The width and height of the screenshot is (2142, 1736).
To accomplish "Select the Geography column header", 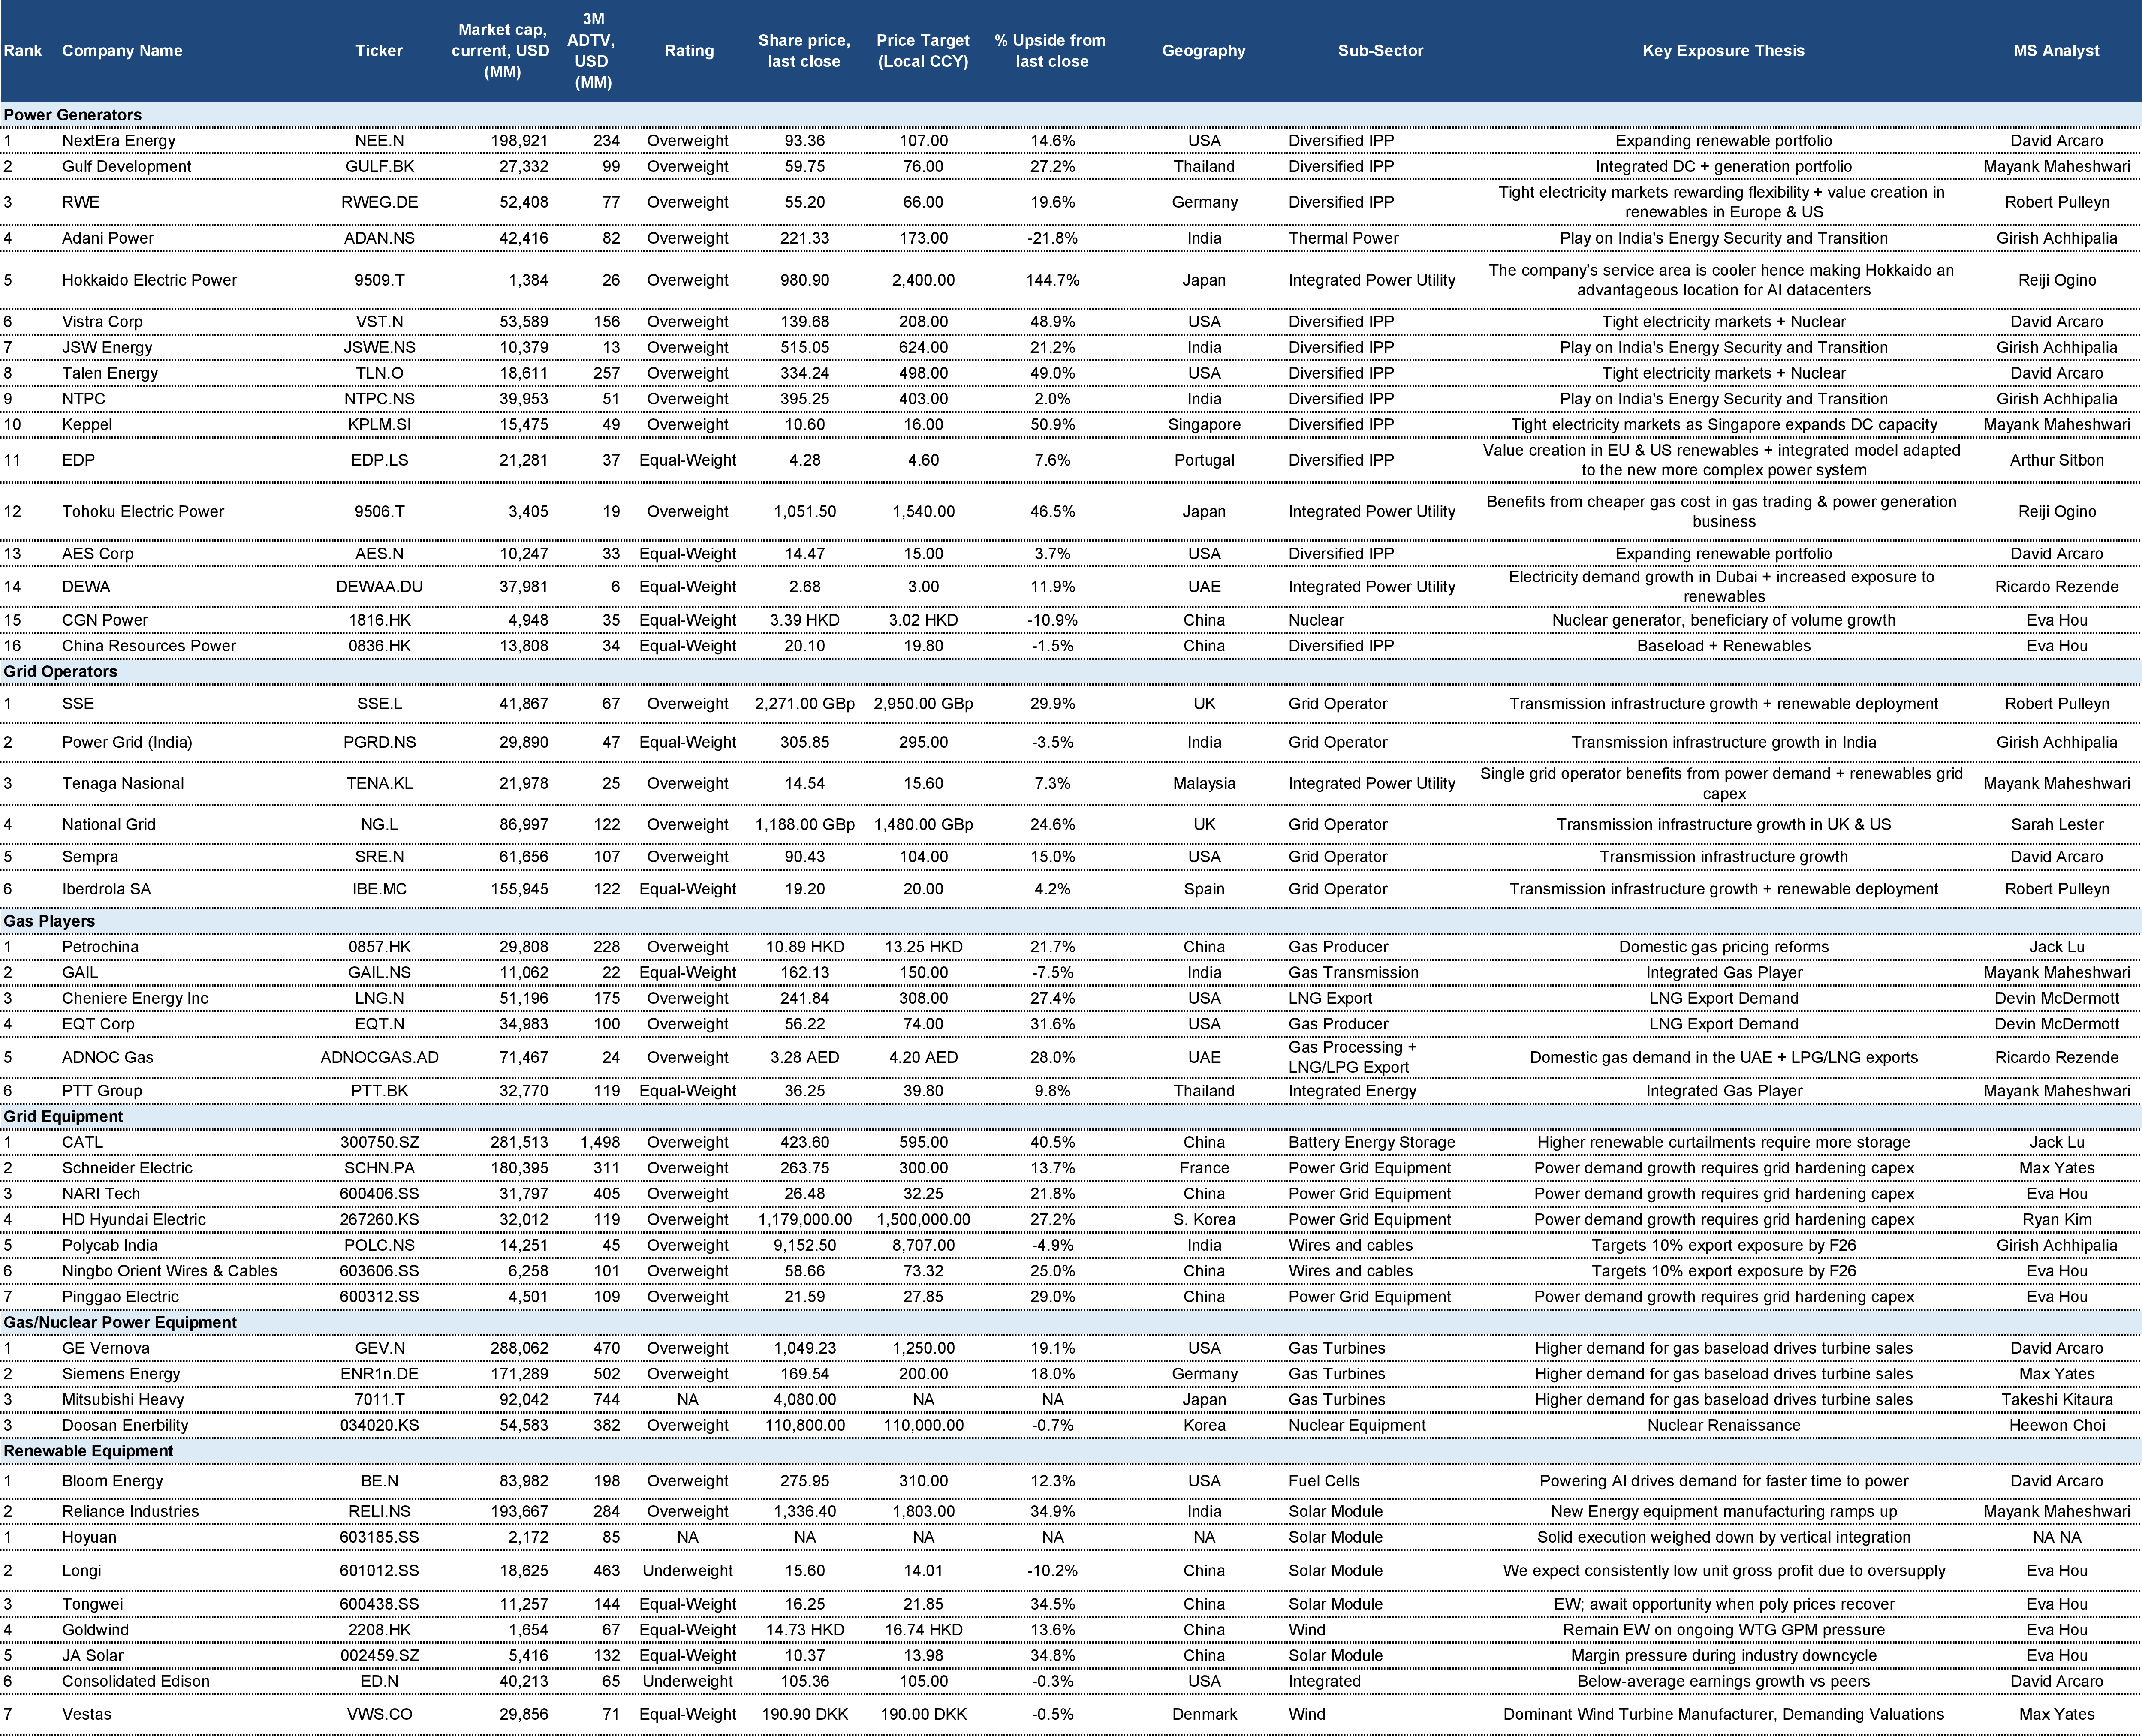I will pos(1204,51).
